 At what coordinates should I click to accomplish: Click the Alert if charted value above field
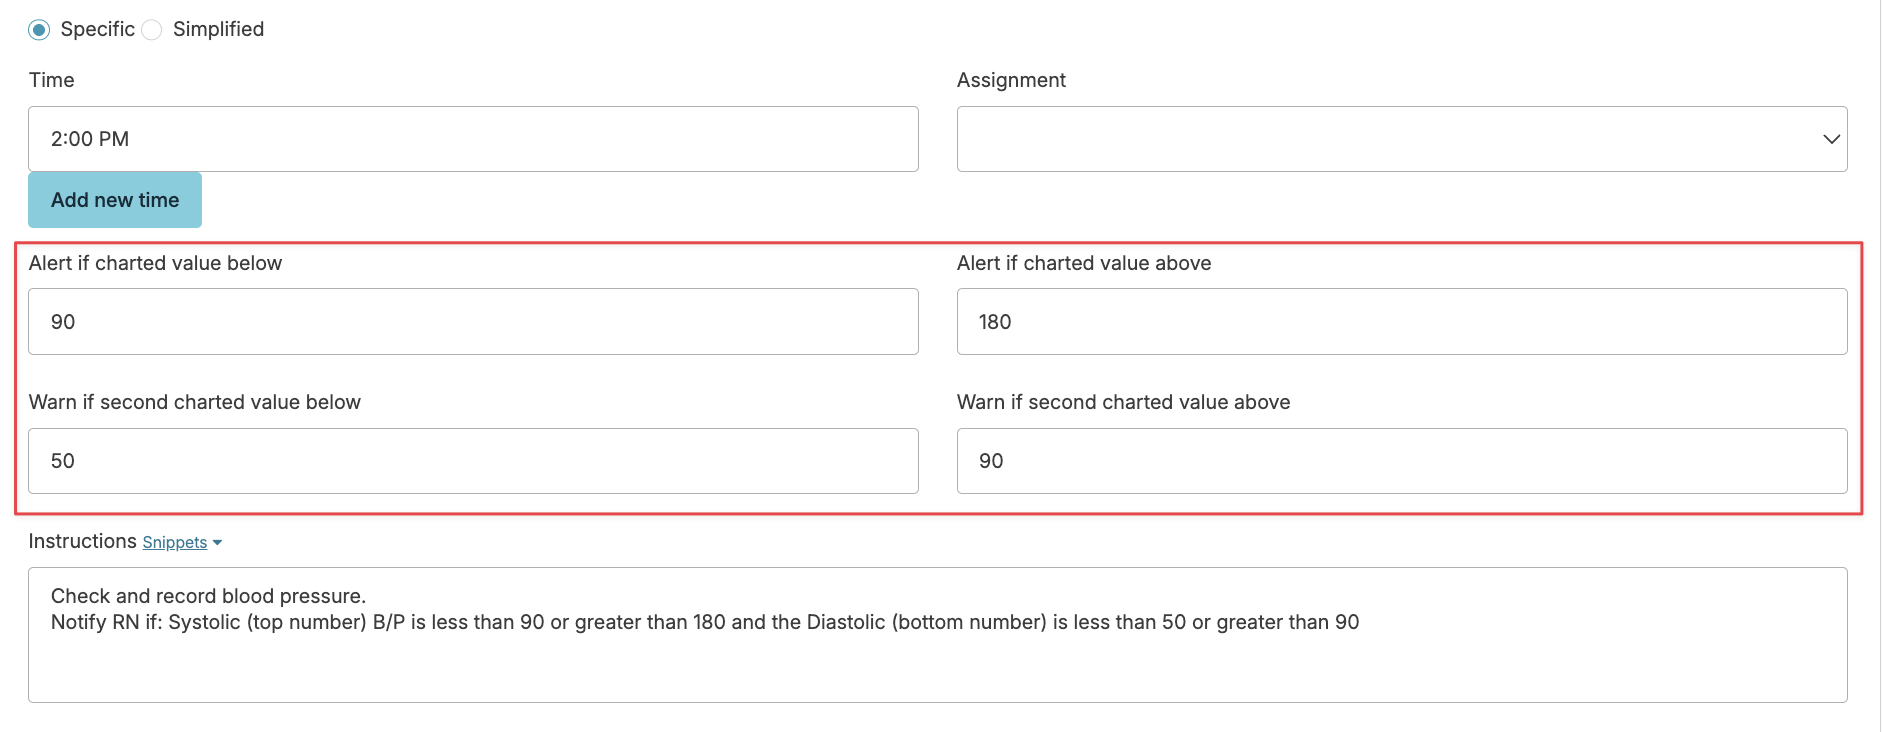coord(1402,322)
